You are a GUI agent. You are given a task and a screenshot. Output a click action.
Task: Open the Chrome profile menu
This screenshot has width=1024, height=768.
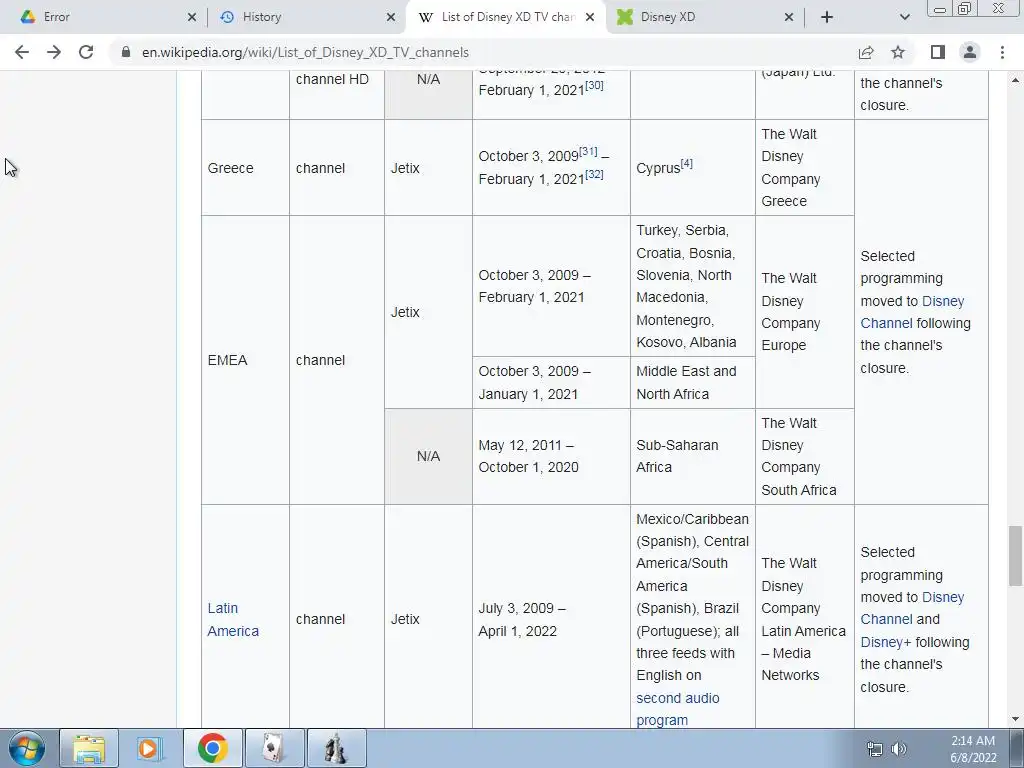[970, 52]
